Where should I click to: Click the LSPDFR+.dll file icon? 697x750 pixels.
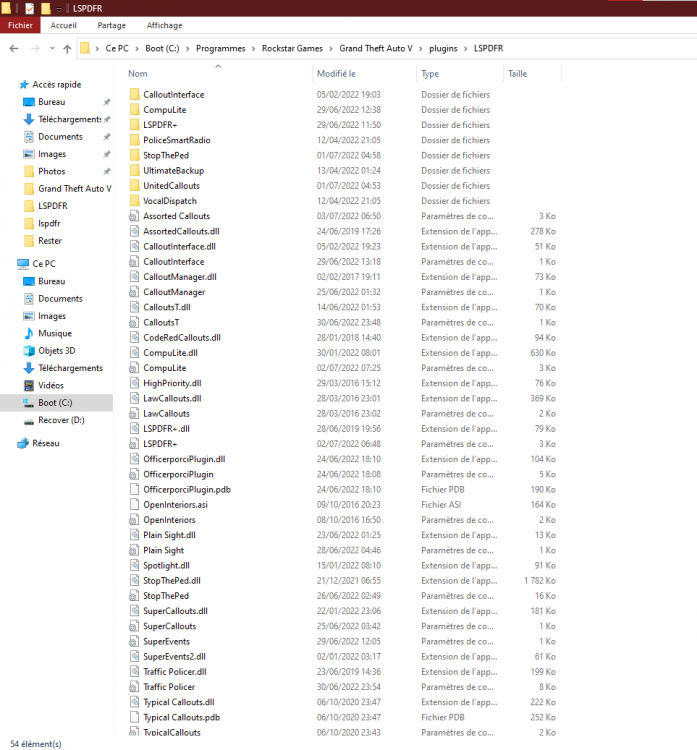134,429
